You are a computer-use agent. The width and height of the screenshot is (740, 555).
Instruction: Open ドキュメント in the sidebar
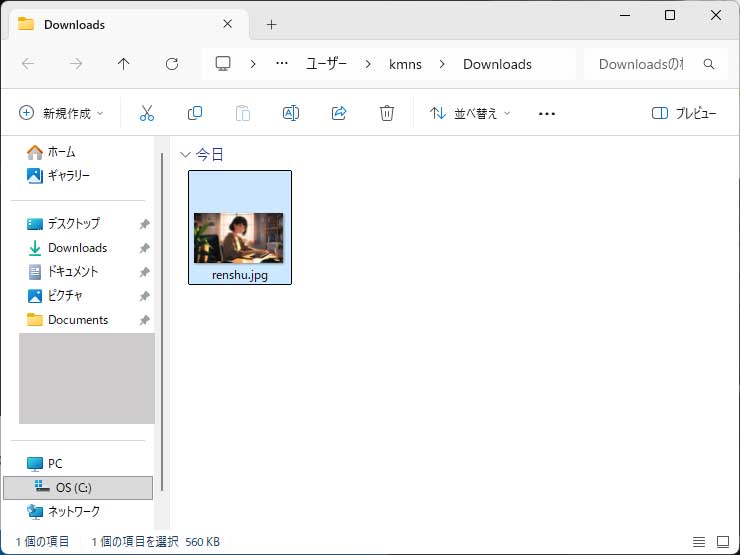click(73, 272)
